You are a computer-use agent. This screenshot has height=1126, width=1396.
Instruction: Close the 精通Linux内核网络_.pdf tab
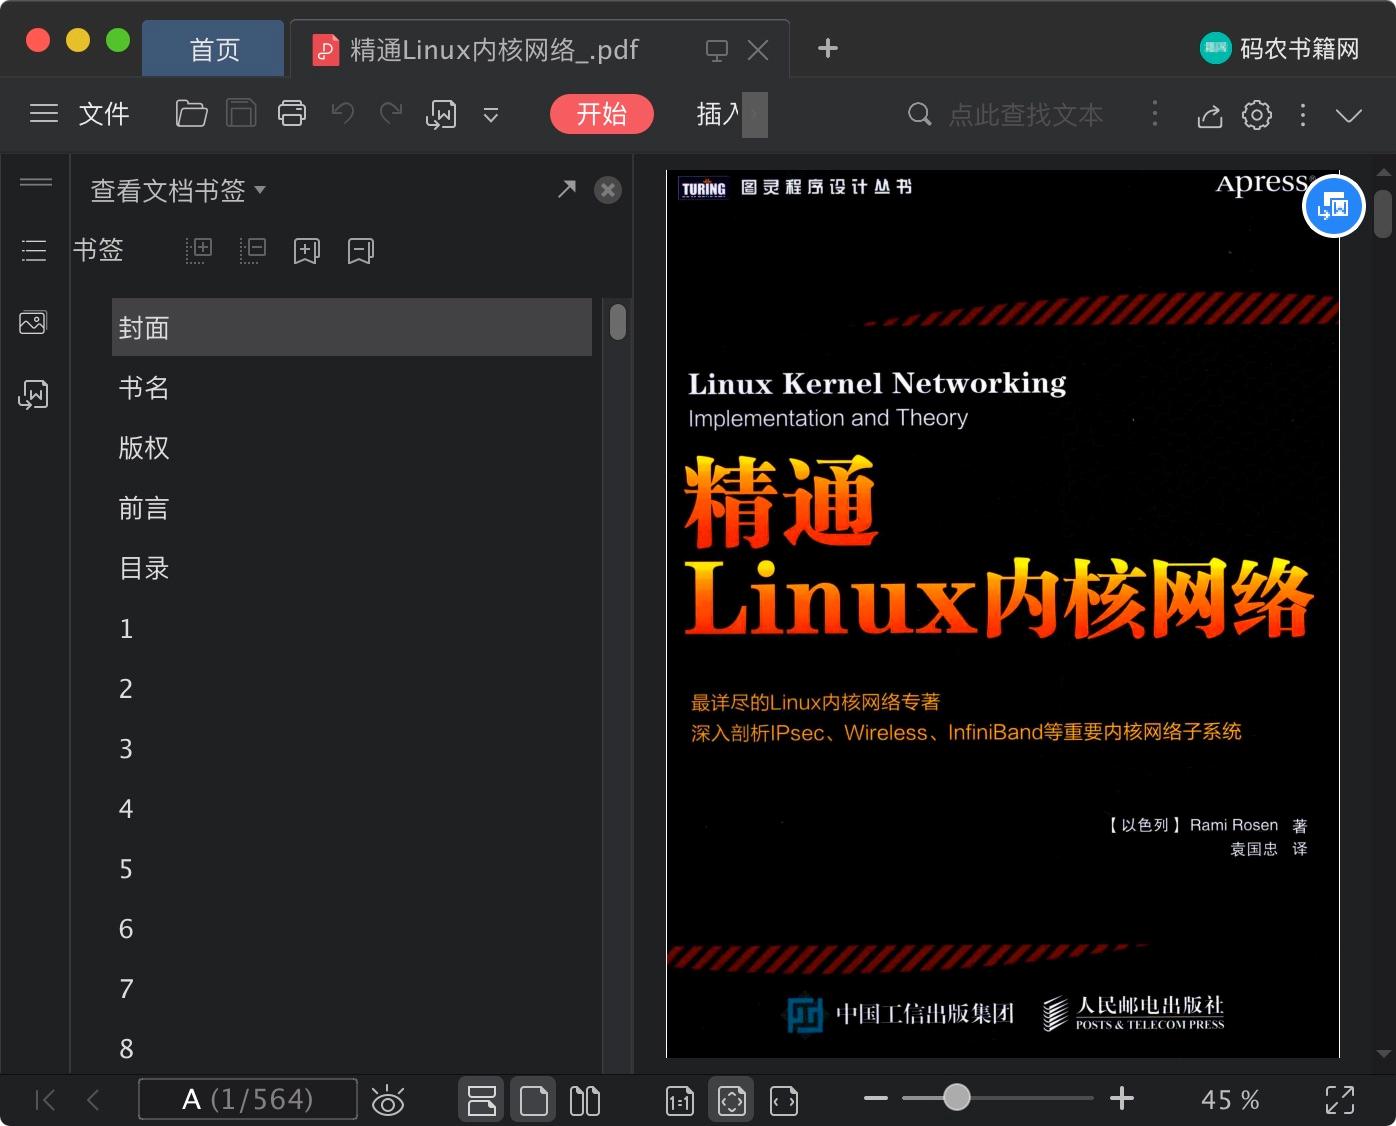(x=758, y=50)
